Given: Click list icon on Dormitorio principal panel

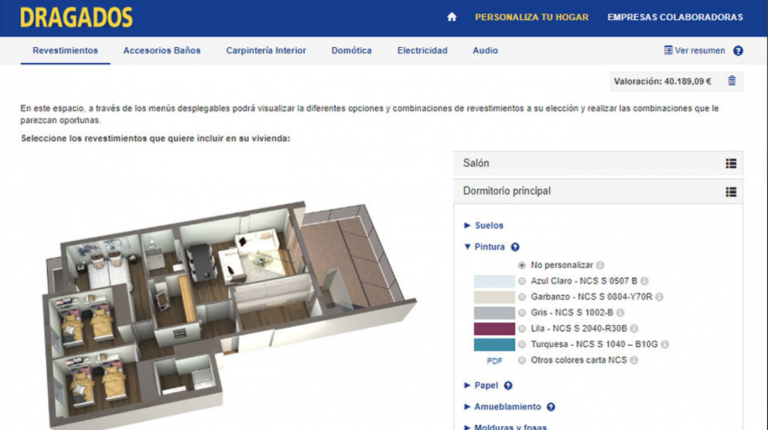Looking at the screenshot, I should [731, 191].
